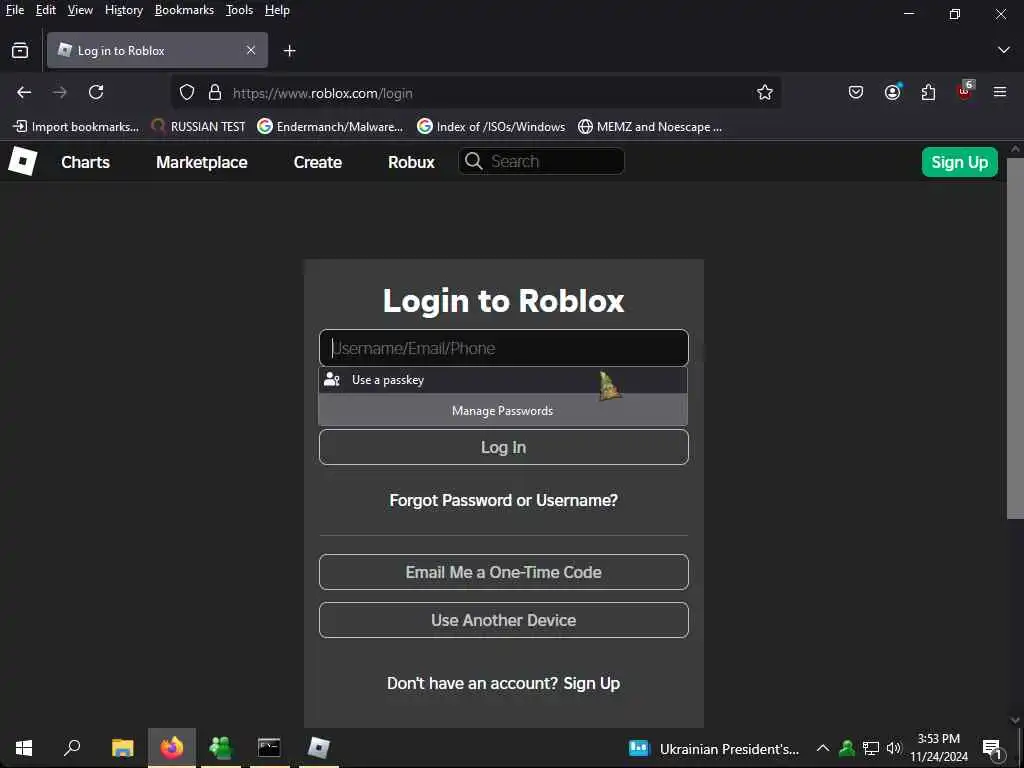Click Use Another Device button
This screenshot has width=1024, height=768.
(x=504, y=620)
